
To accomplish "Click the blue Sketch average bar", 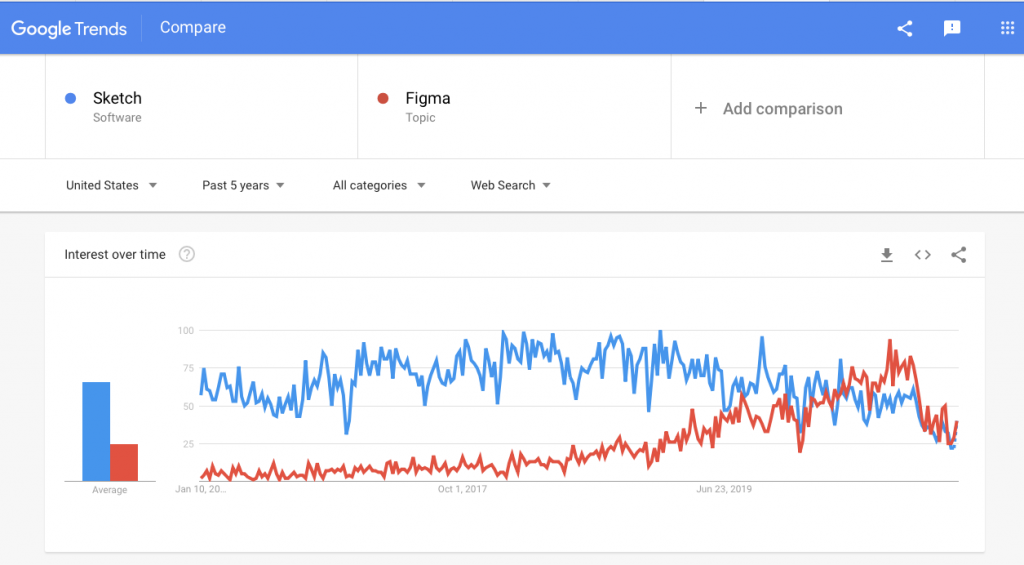I will tap(96, 432).
